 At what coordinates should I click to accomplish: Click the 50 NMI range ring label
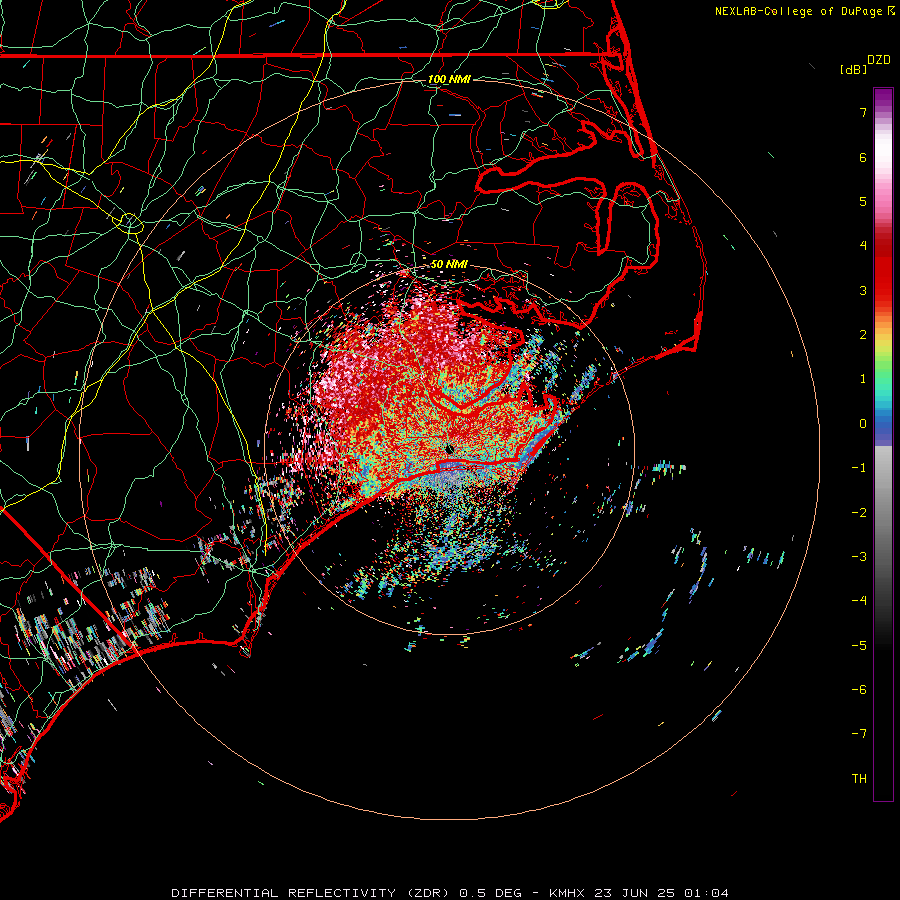[449, 264]
